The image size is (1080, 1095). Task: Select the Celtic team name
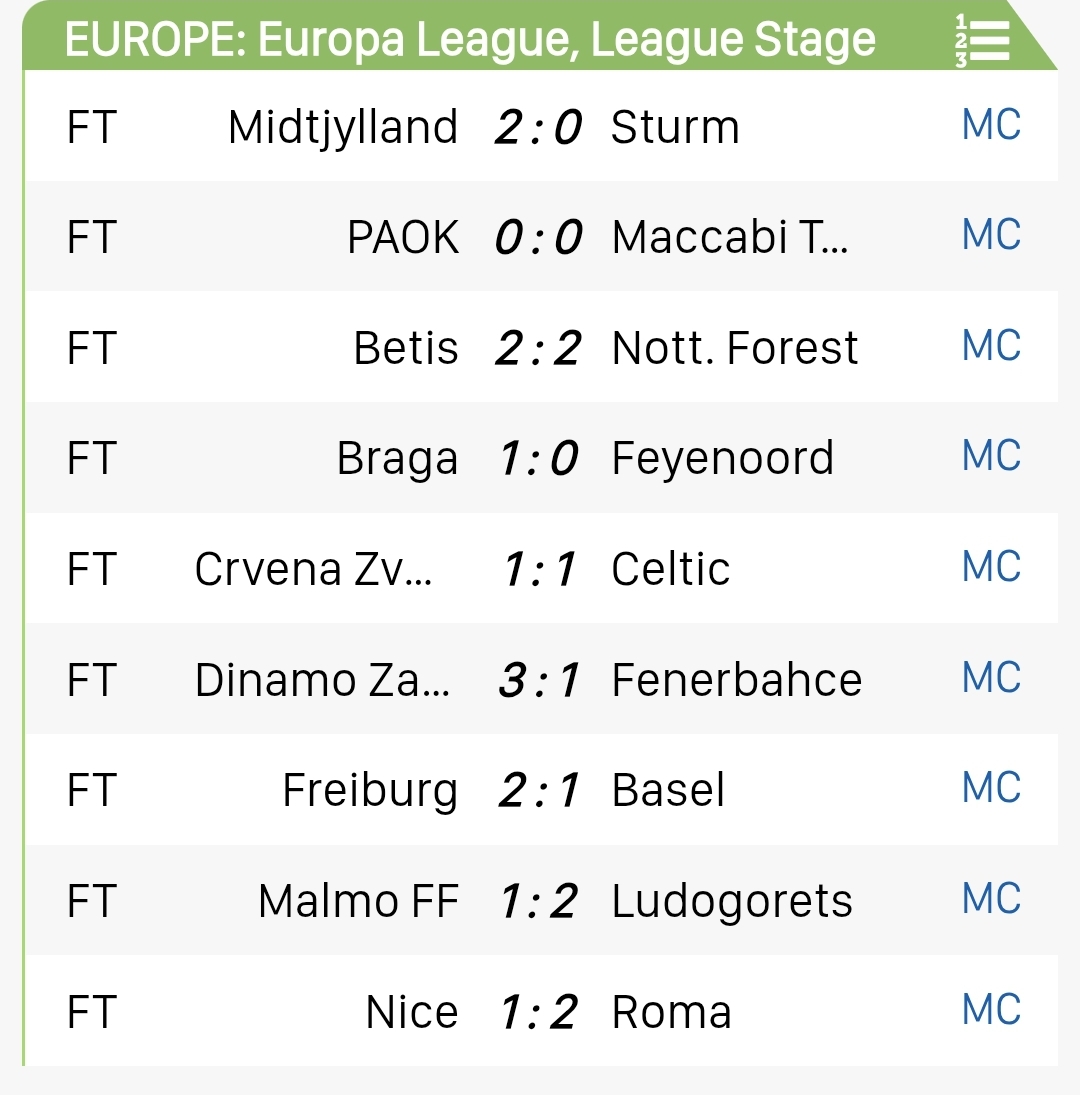[671, 570]
